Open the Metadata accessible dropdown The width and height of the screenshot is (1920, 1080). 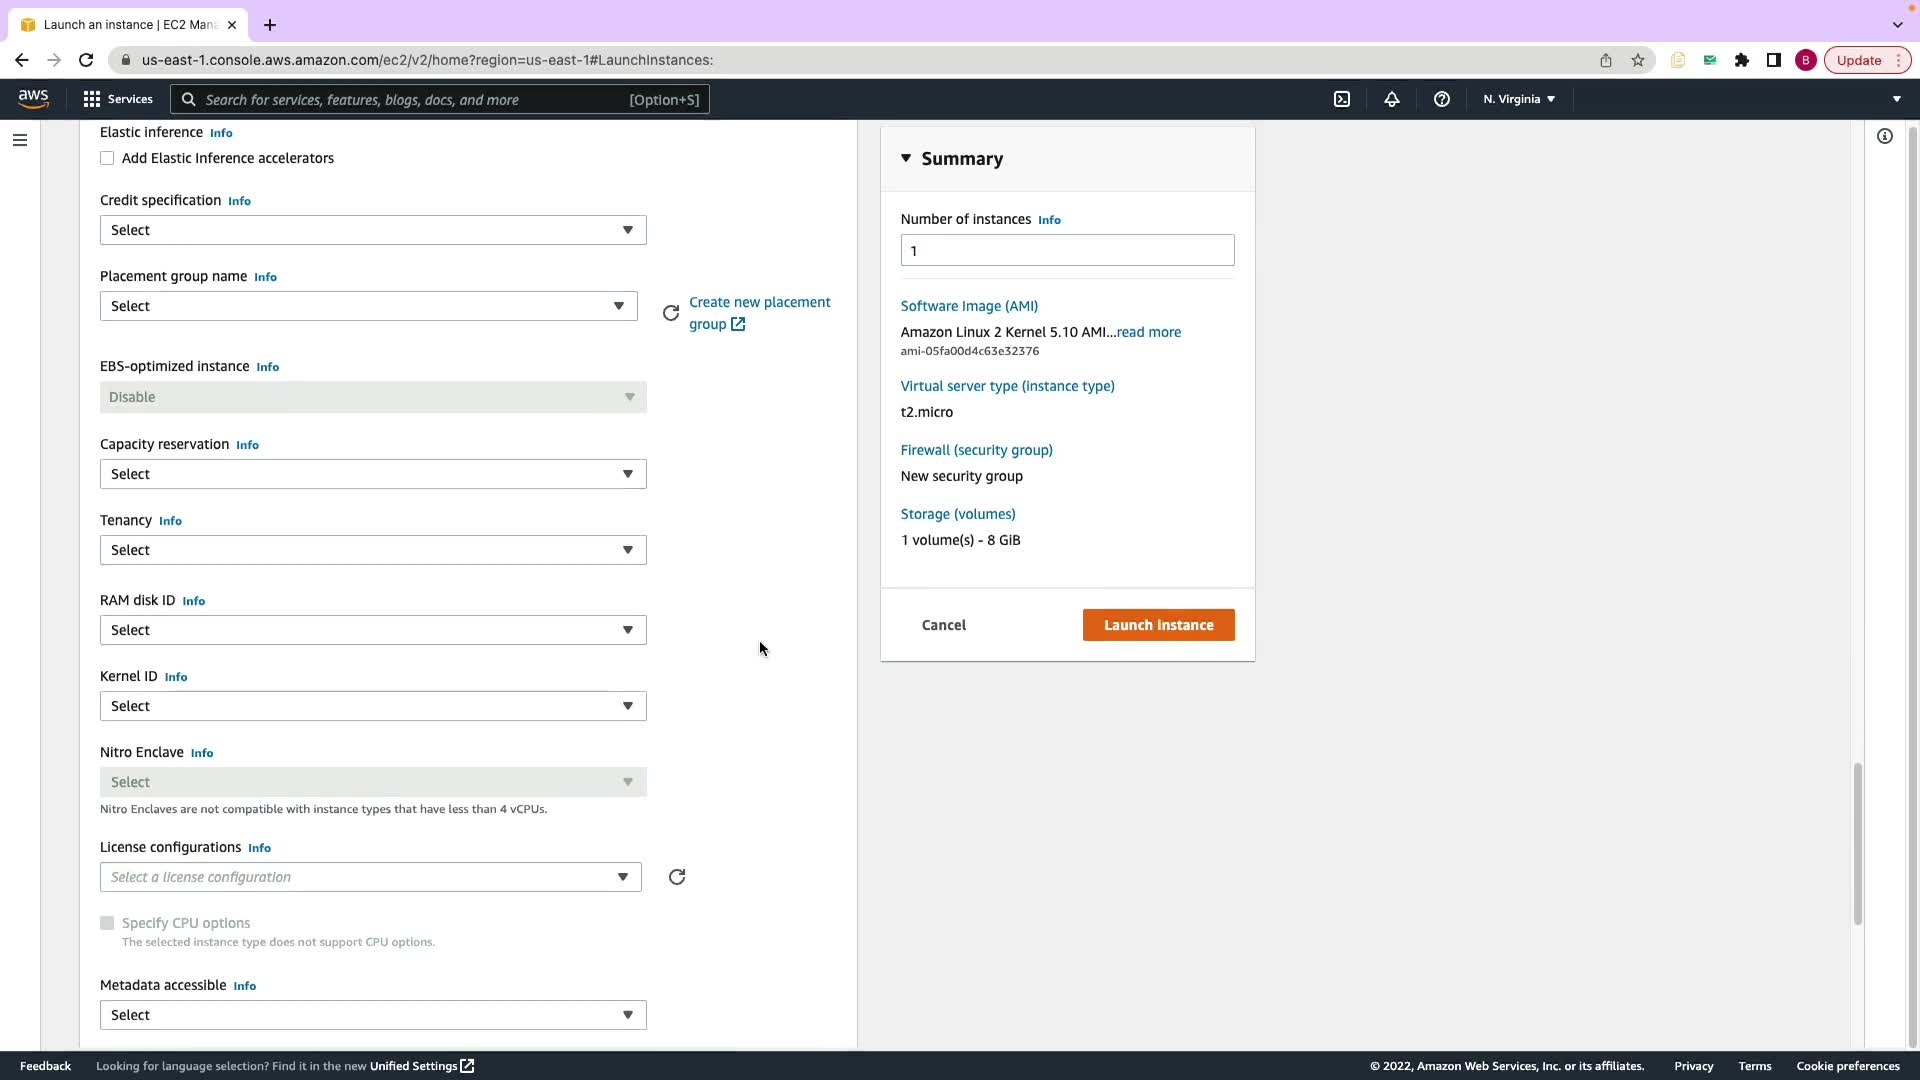[372, 1015]
